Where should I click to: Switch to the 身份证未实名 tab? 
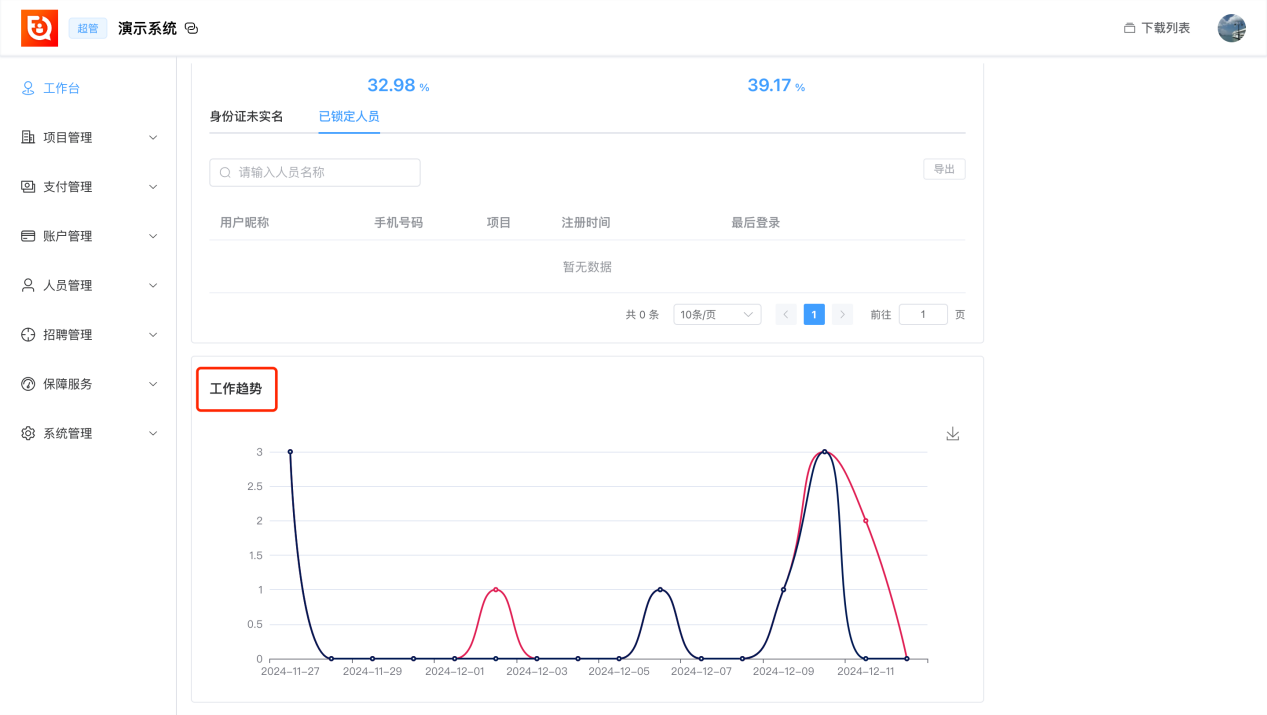[246, 116]
